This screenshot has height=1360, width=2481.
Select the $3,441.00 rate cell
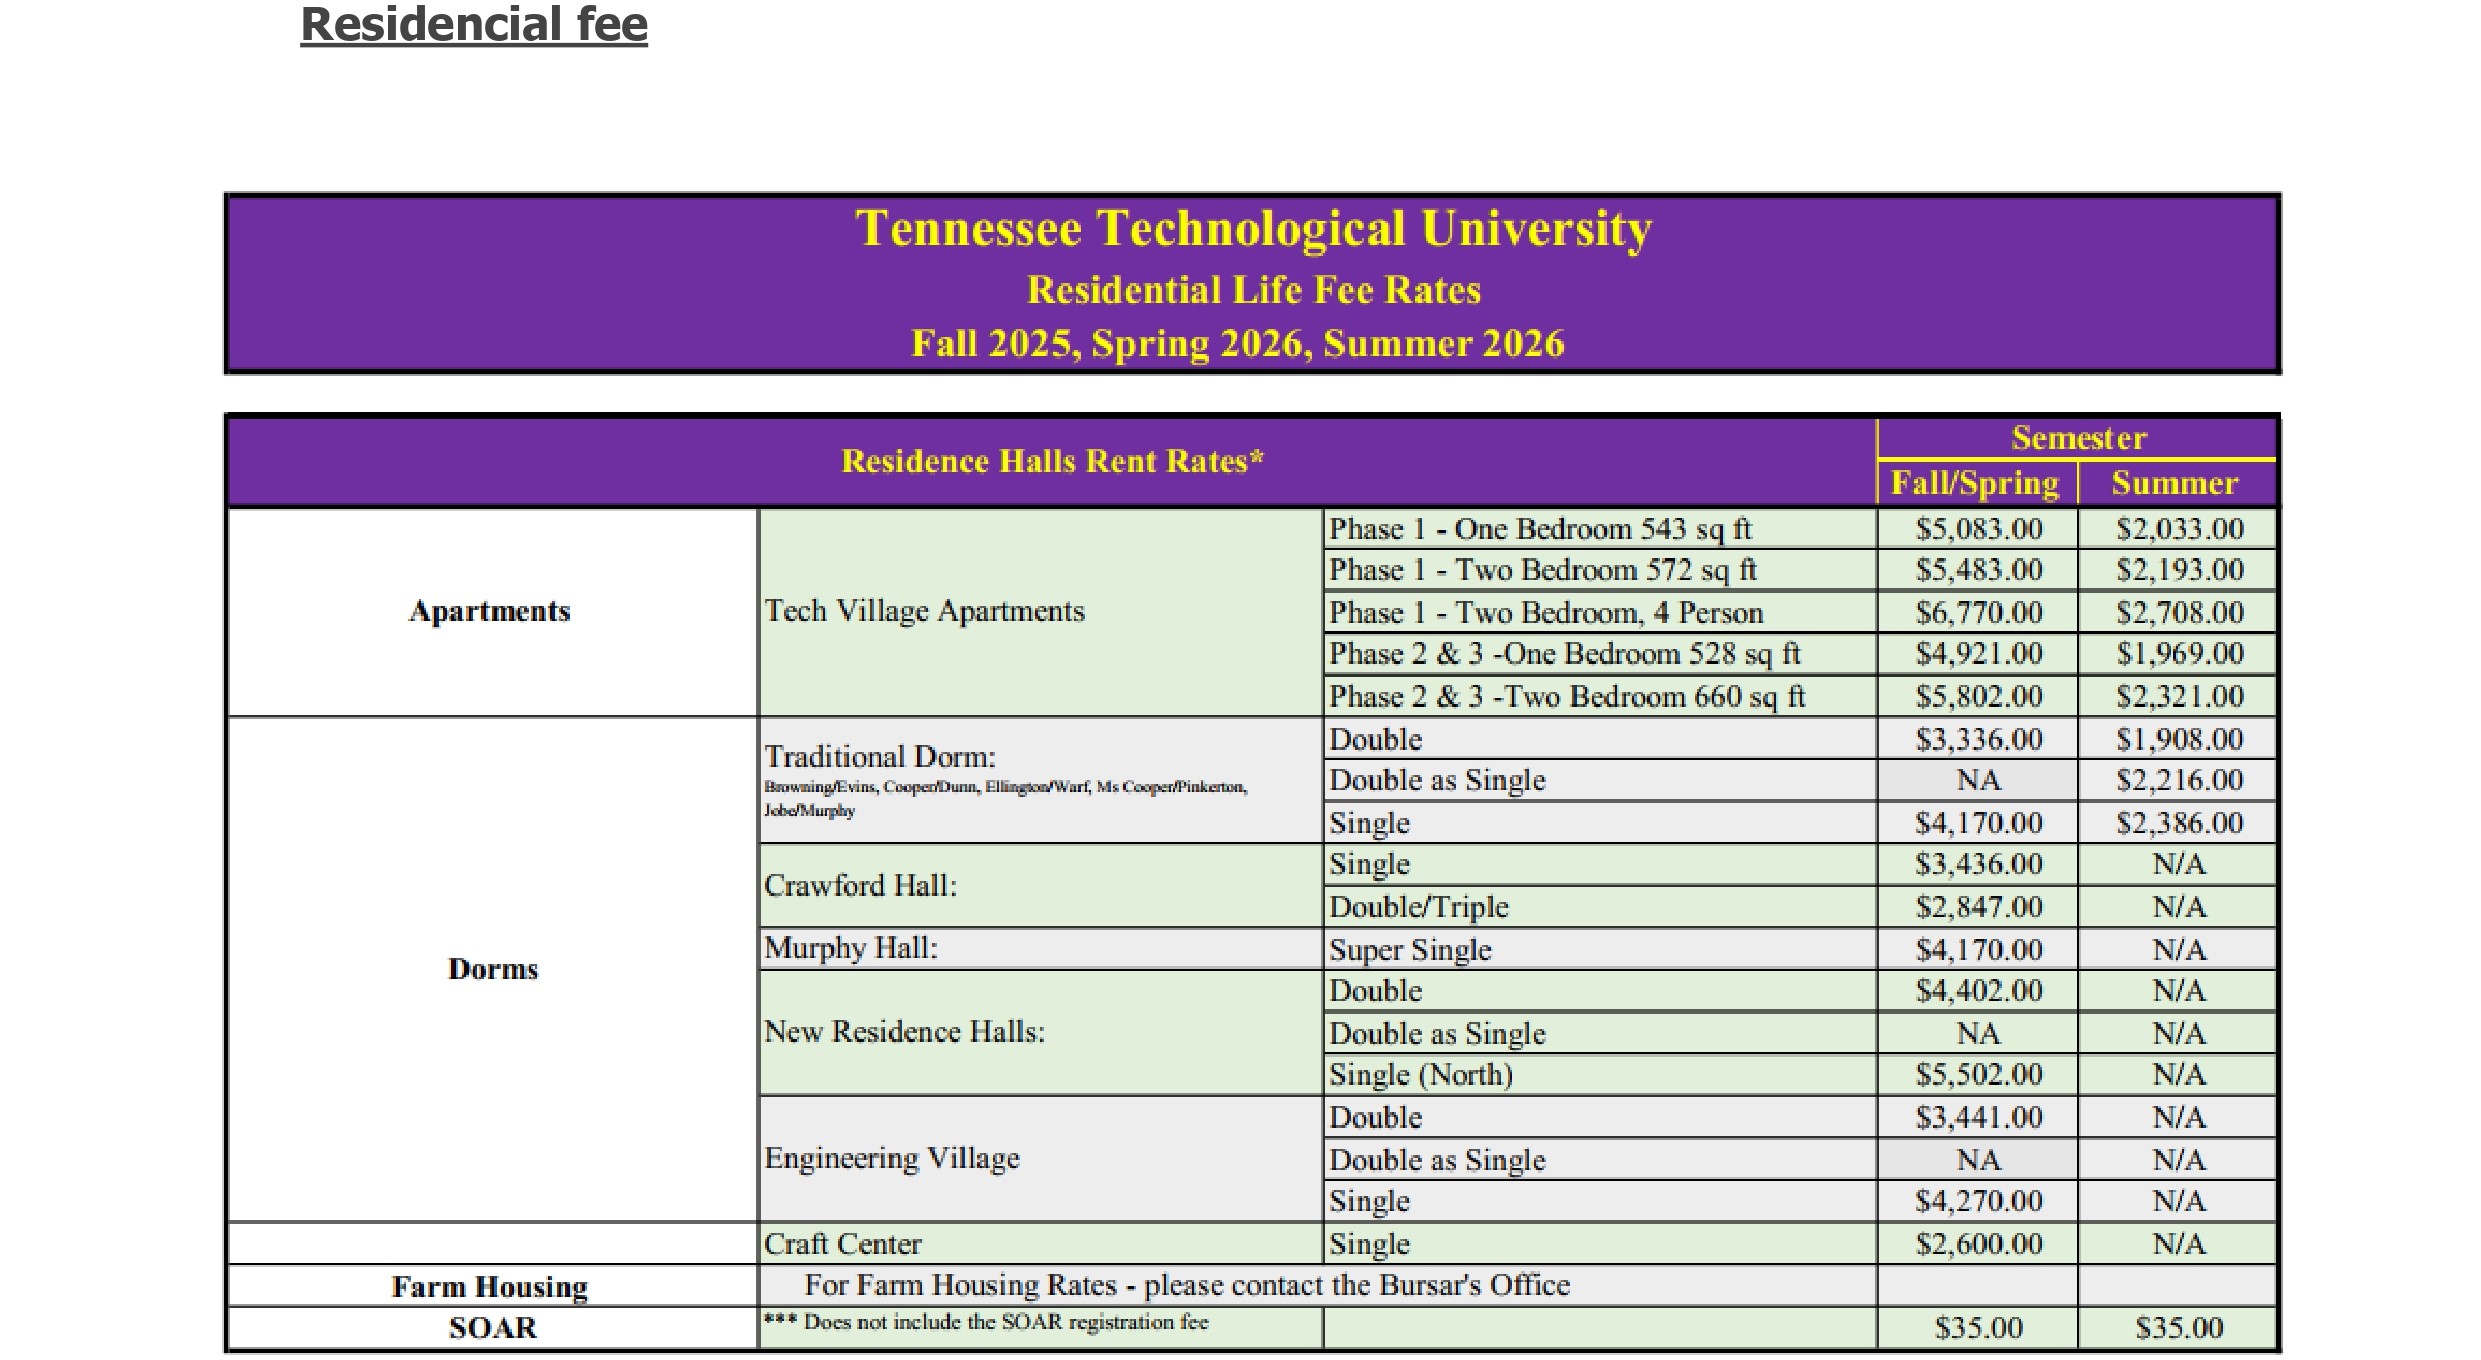1979,1117
